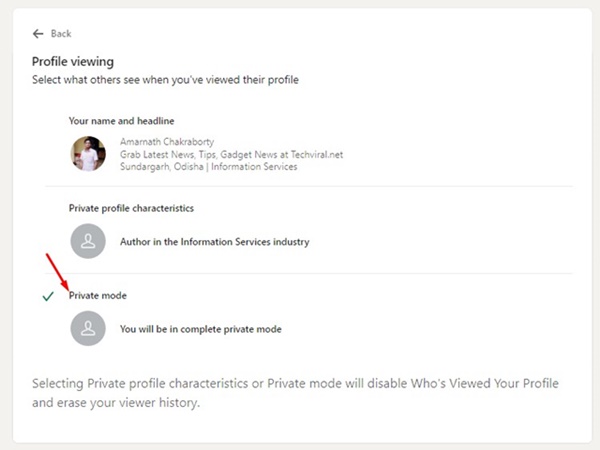Screen dimensions: 600x450
Task: Select 'Private profile characteristics' option
Action: pyautogui.click(x=131, y=208)
